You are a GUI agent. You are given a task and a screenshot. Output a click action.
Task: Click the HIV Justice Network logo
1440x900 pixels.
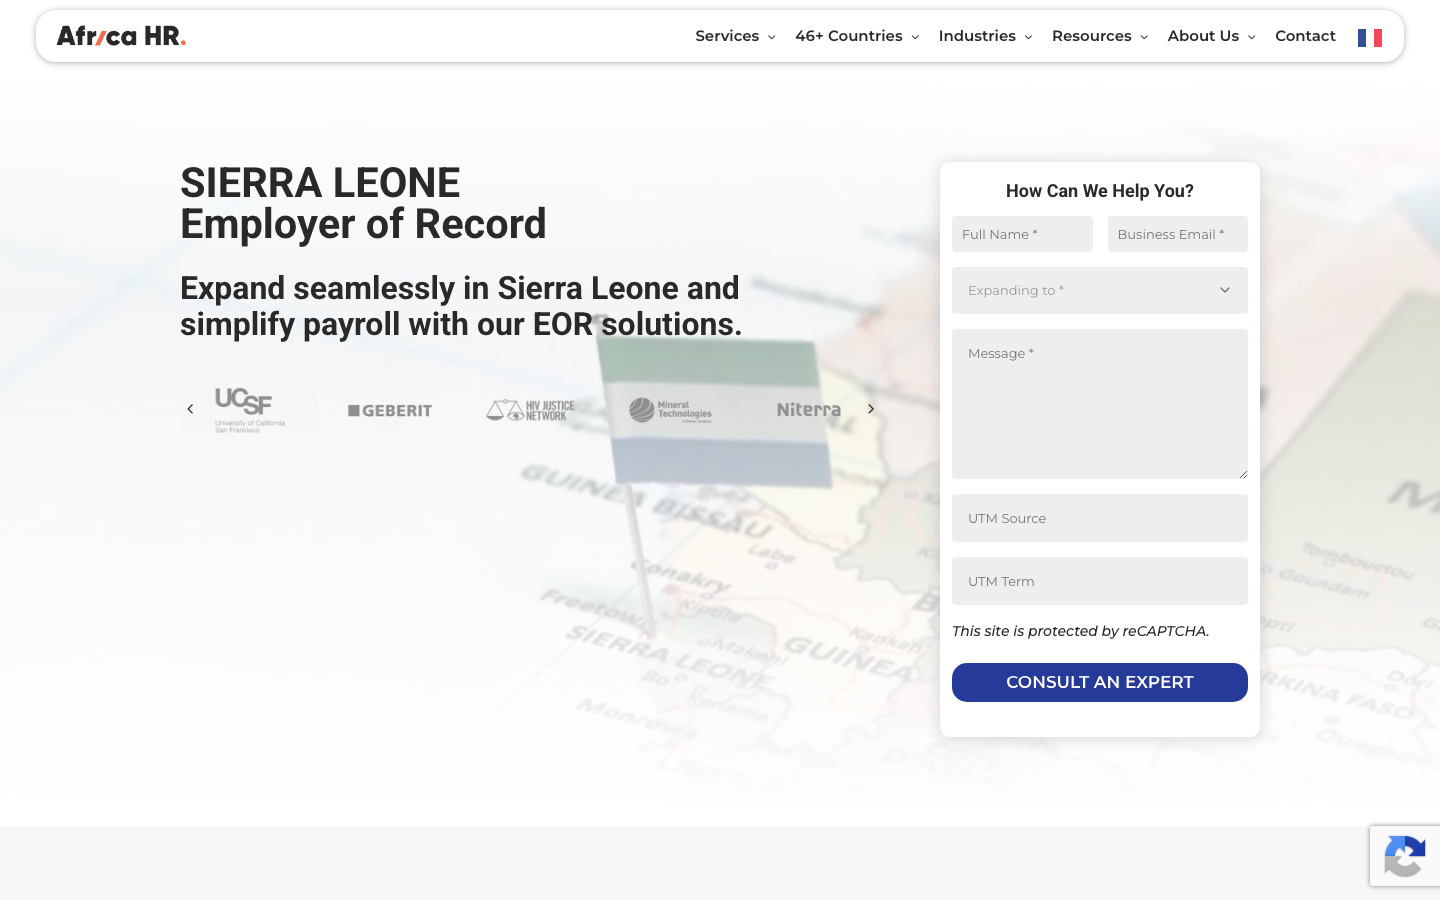pos(530,410)
